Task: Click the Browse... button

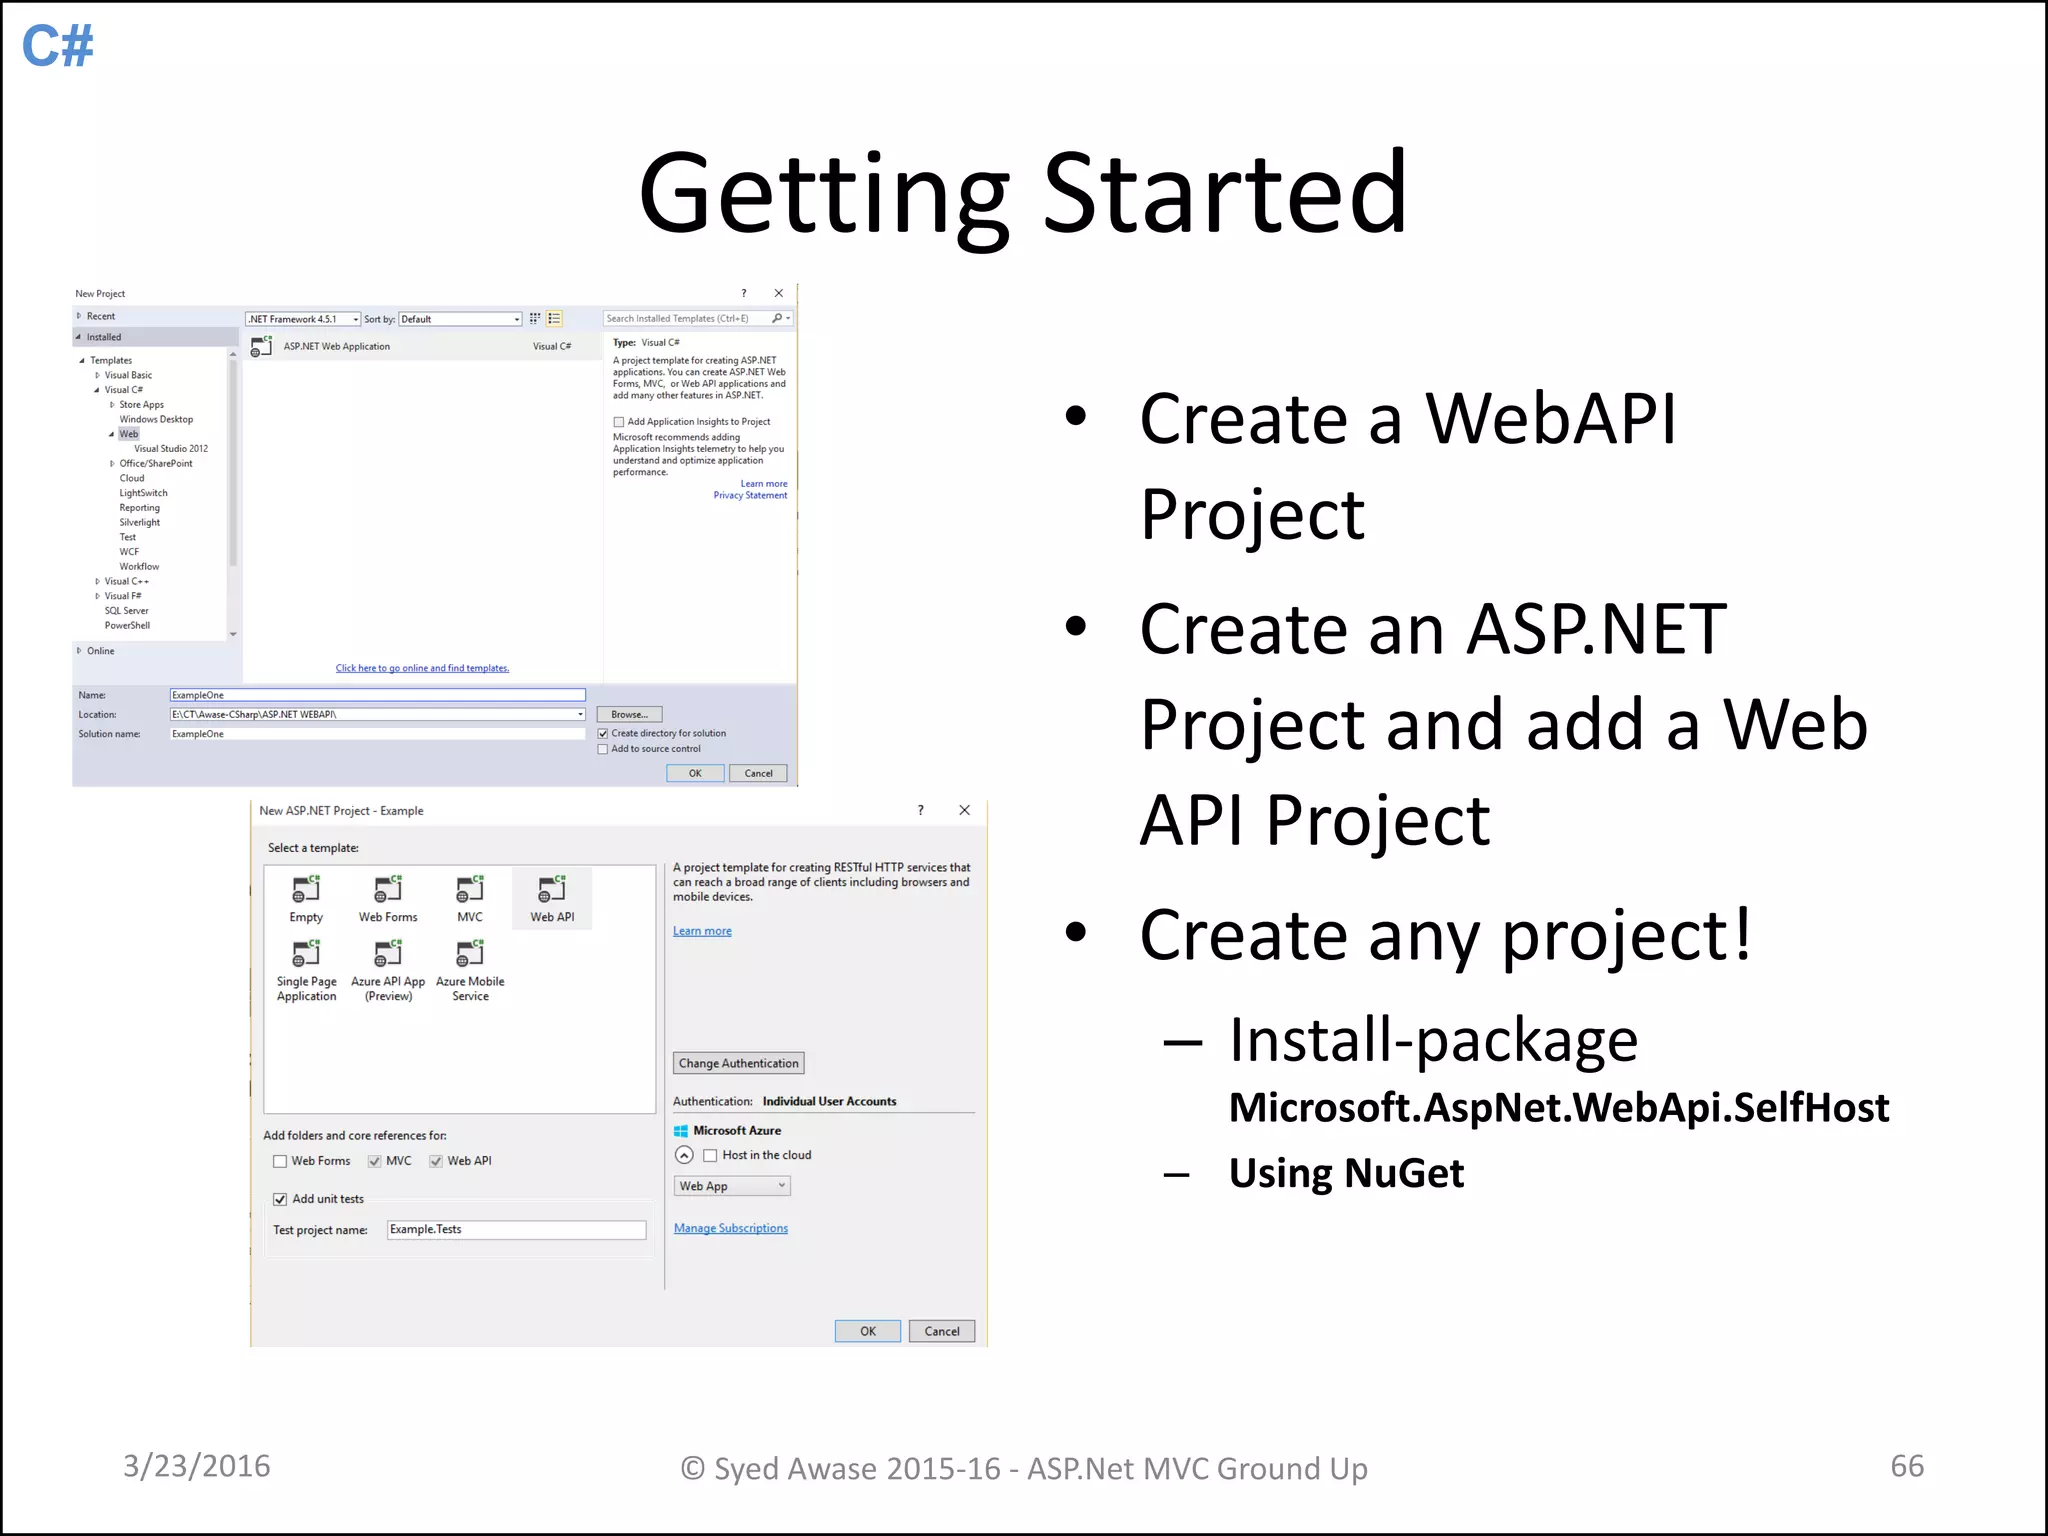Action: [x=629, y=714]
